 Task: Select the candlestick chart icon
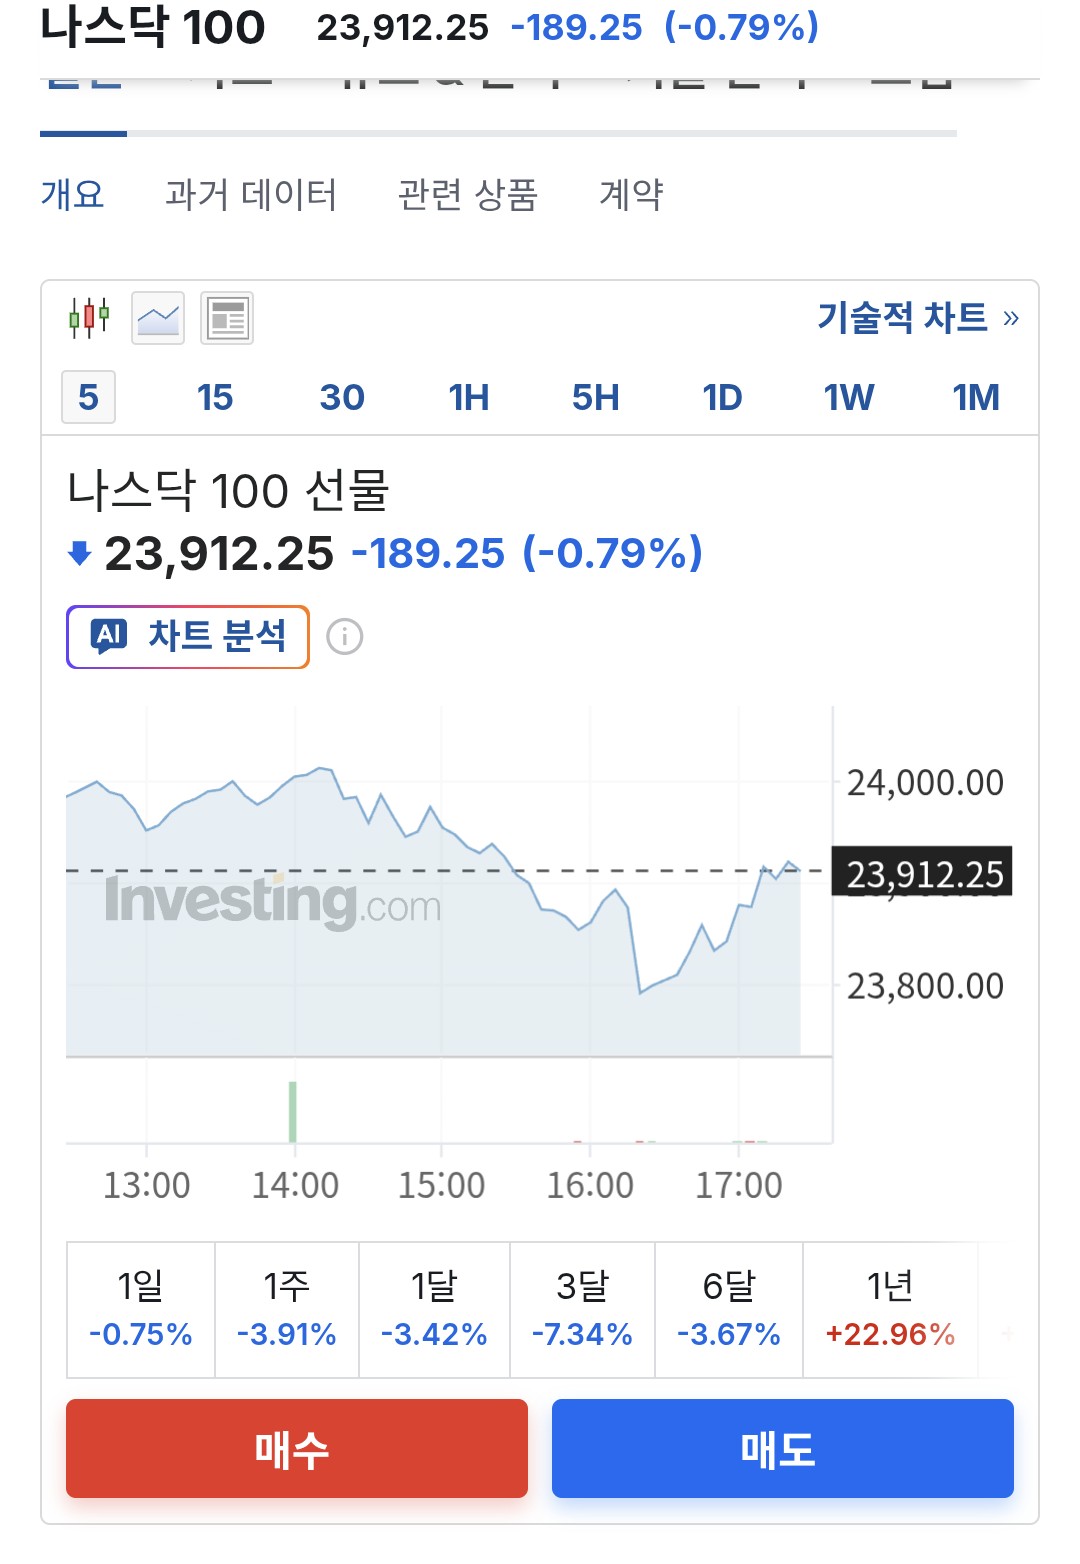(88, 318)
